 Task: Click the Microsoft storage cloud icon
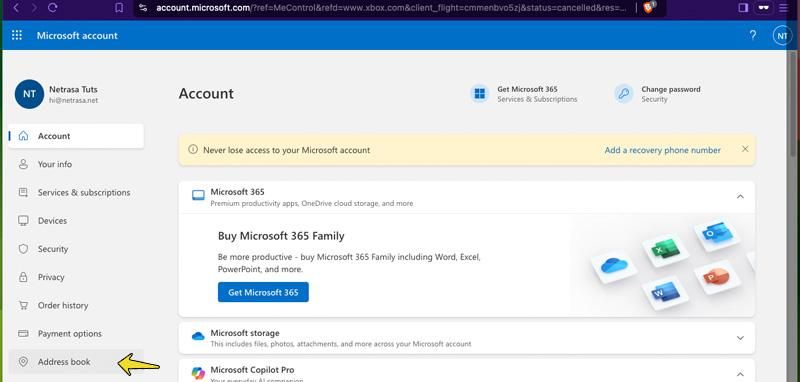(198, 336)
